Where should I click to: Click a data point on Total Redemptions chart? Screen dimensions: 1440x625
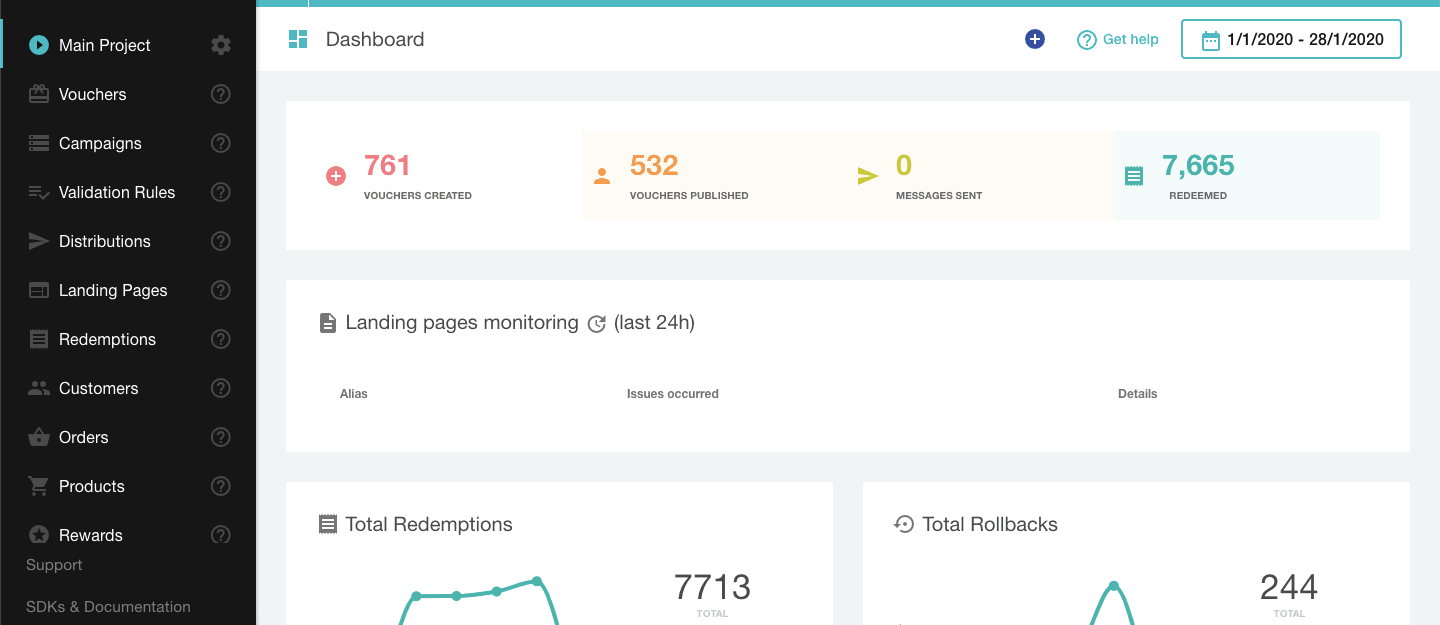(x=537, y=581)
